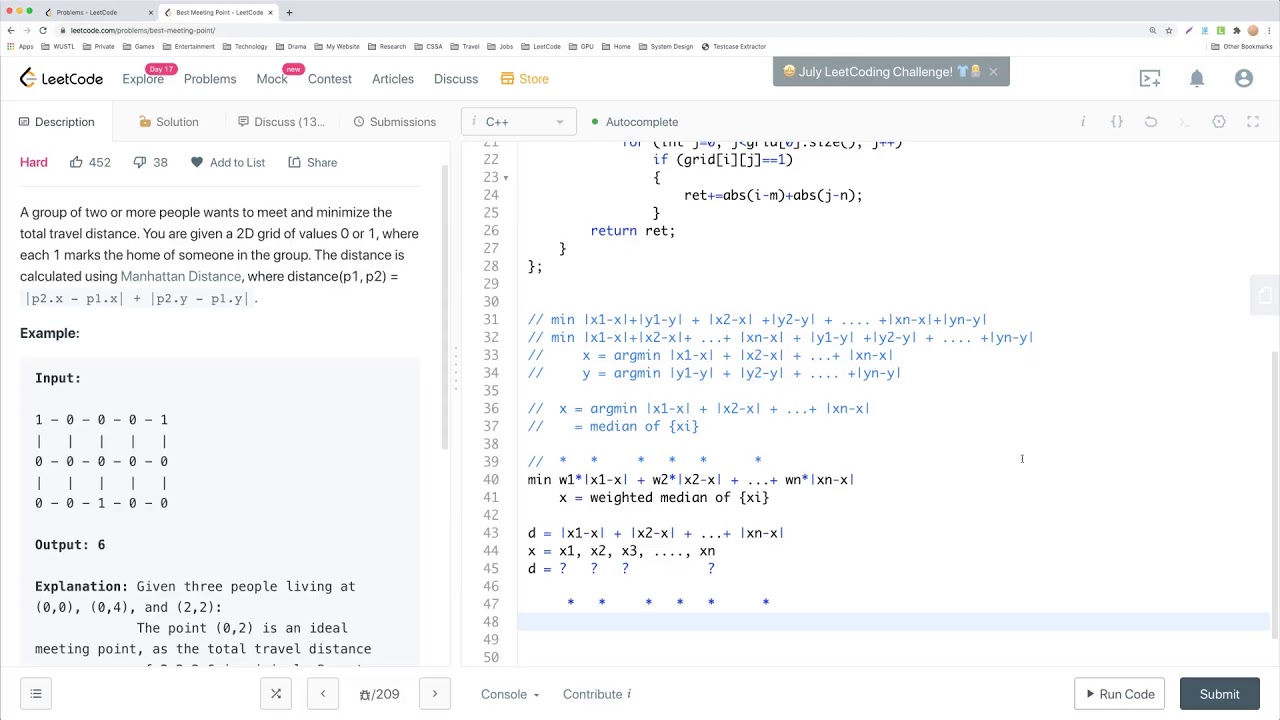Toggle Add to List favorite heart
1280x720 pixels.
[x=197, y=162]
